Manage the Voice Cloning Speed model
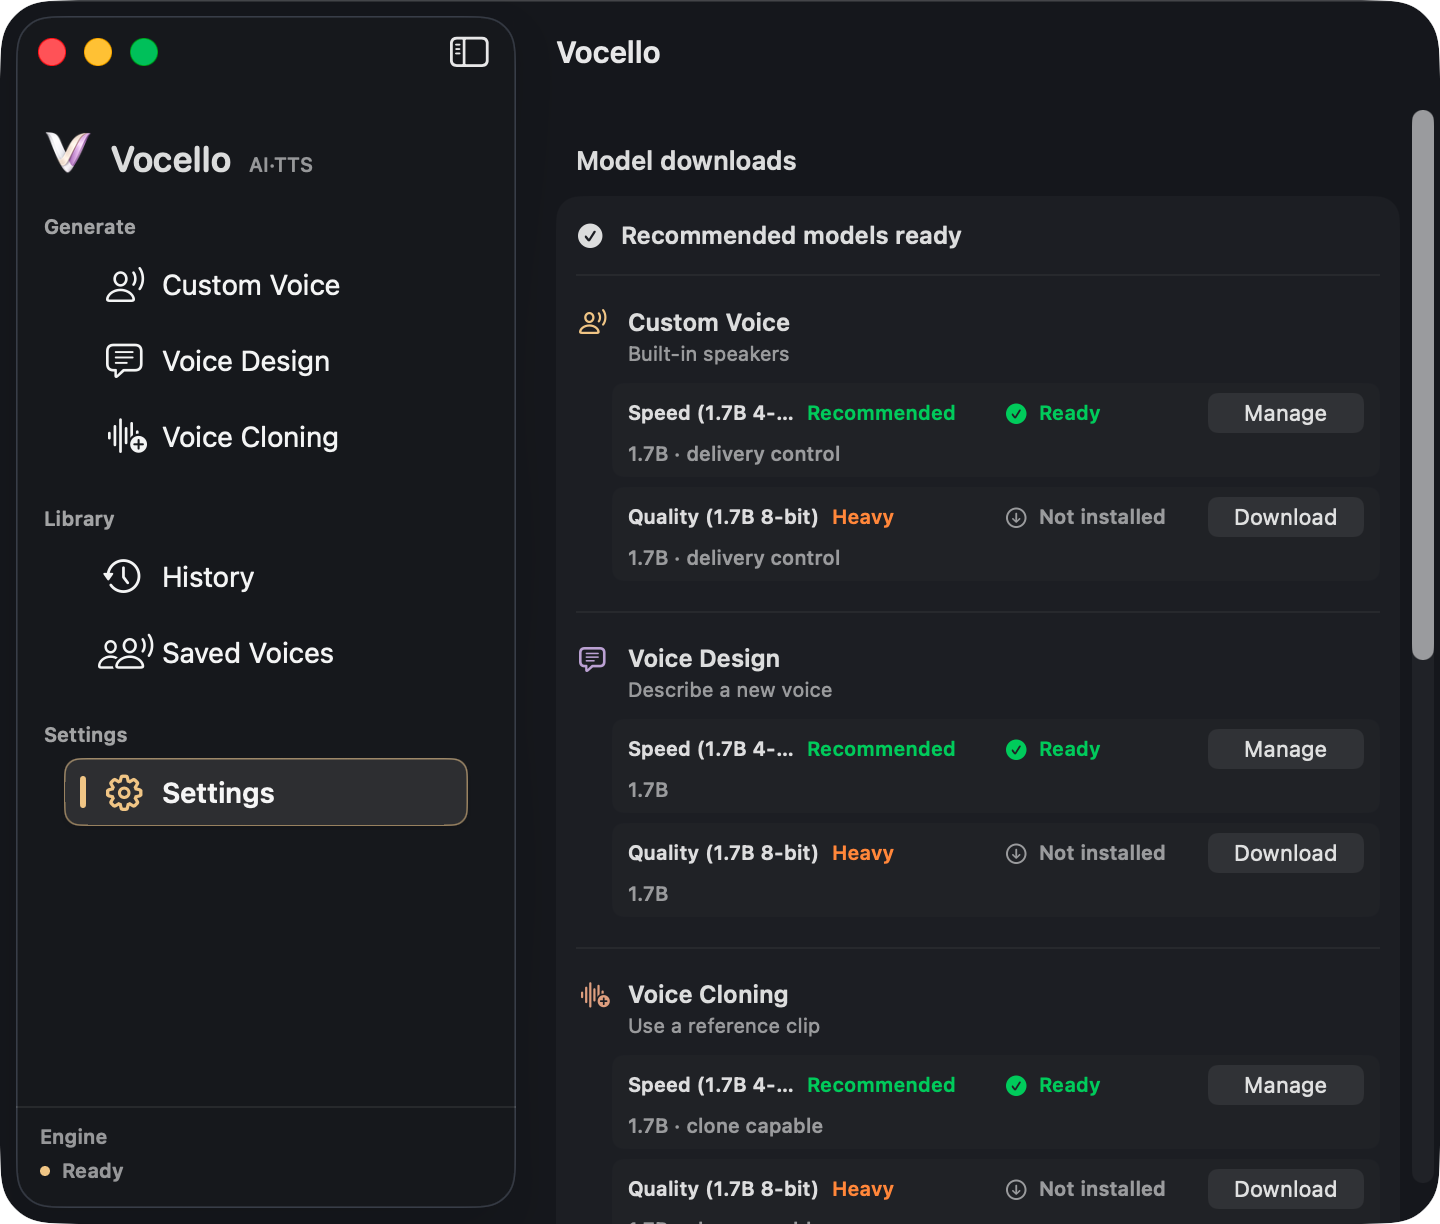1440x1224 pixels. point(1285,1085)
